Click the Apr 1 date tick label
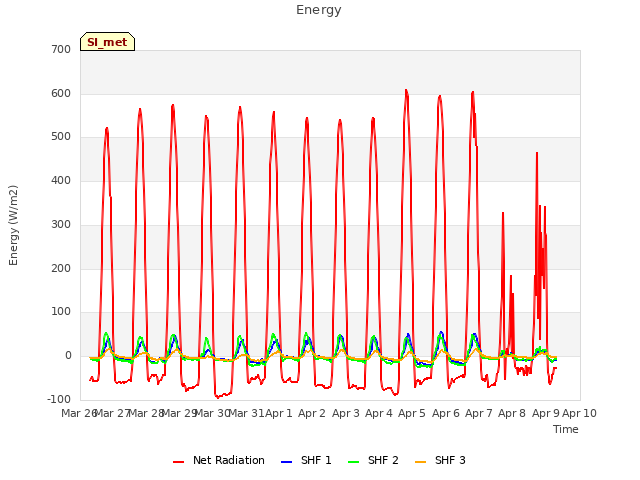The image size is (640, 480). [279, 413]
